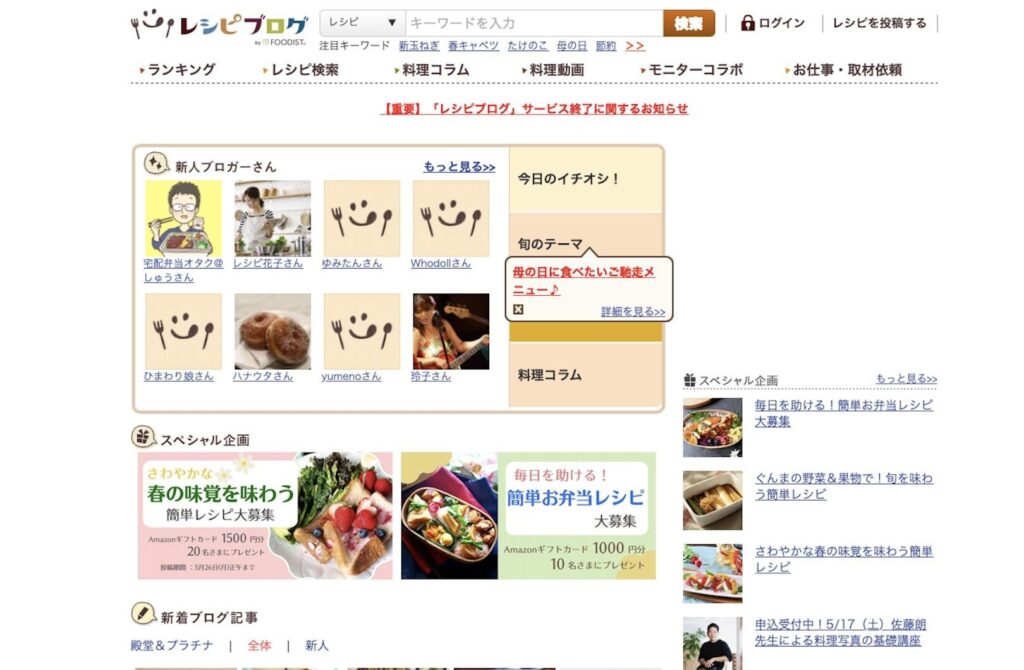The image size is (1024, 670).
Task: Switch to the 新人 blog filter tab
Action: click(x=317, y=645)
